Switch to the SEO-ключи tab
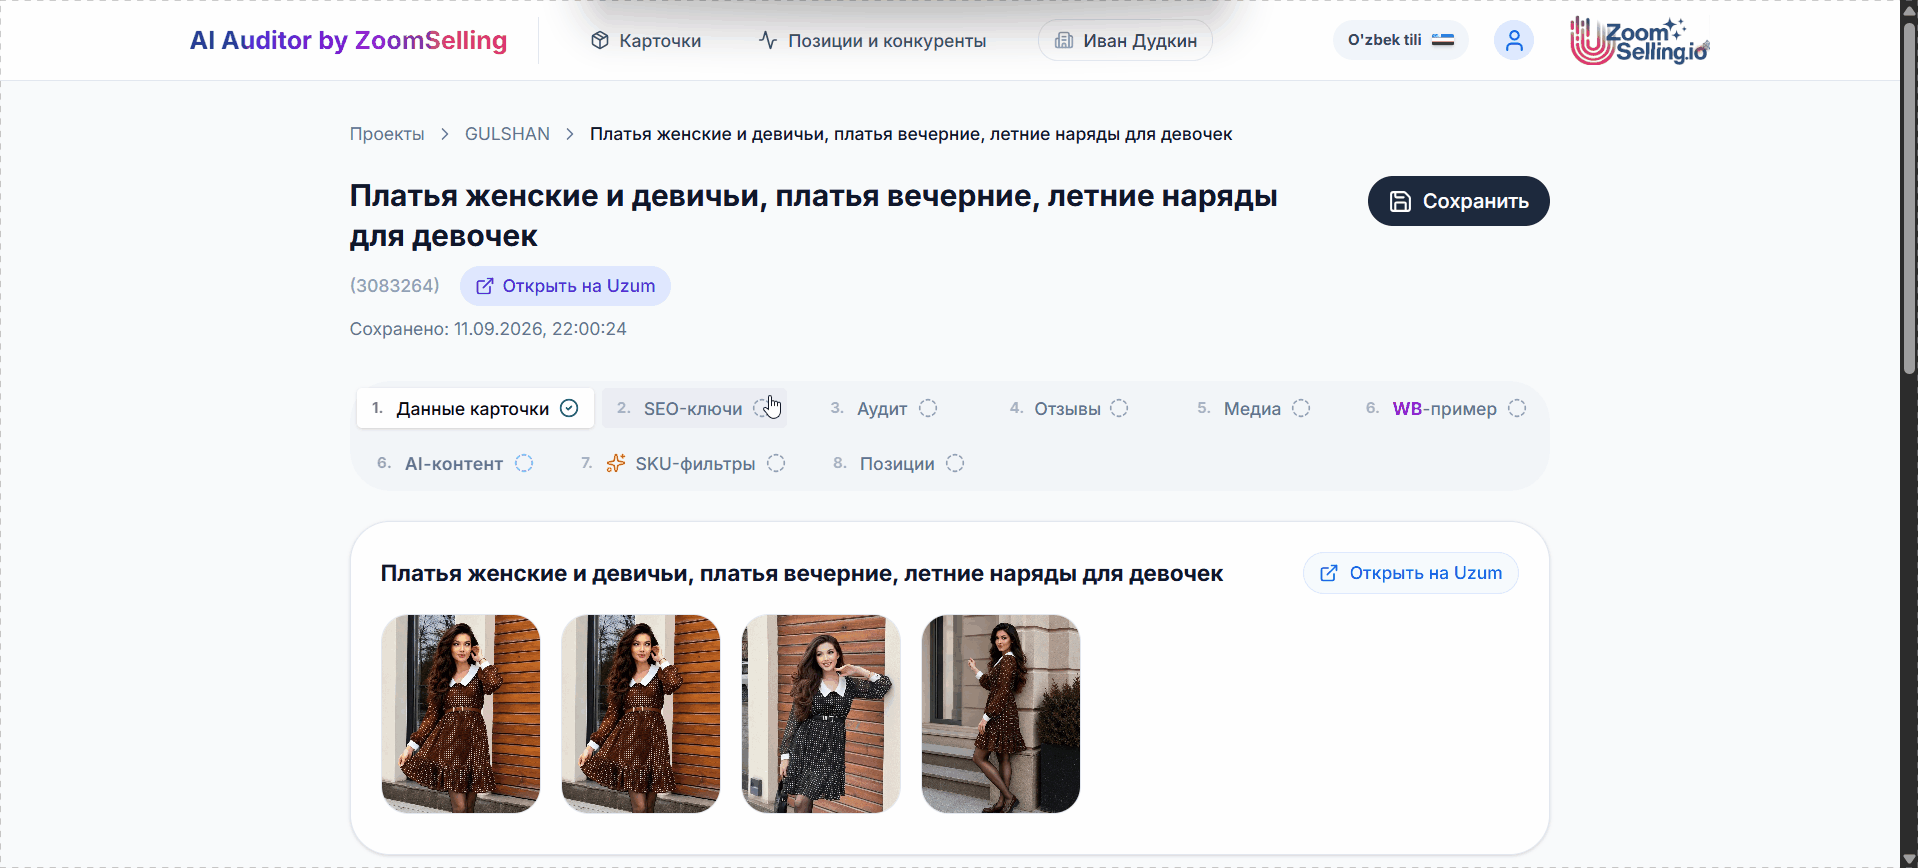1918x868 pixels. click(x=694, y=408)
